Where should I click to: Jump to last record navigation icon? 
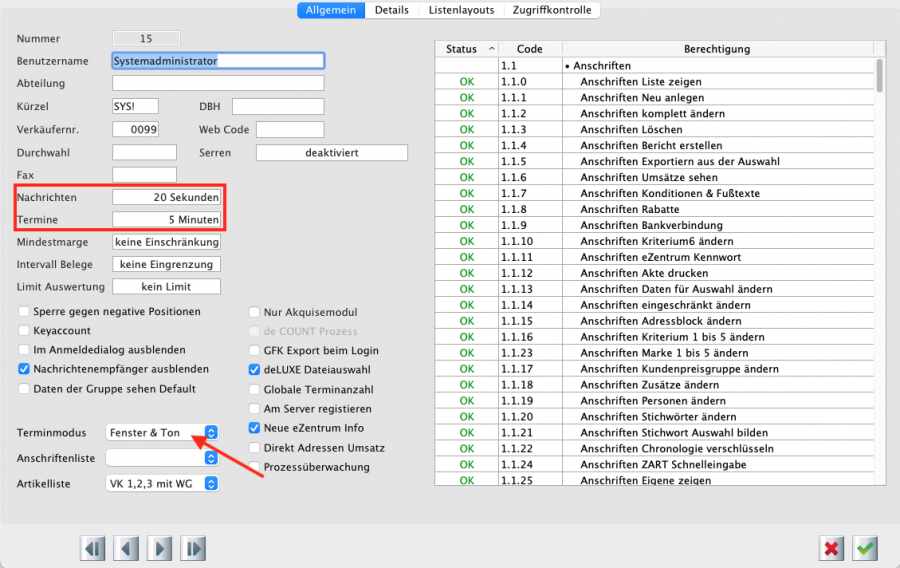(194, 548)
